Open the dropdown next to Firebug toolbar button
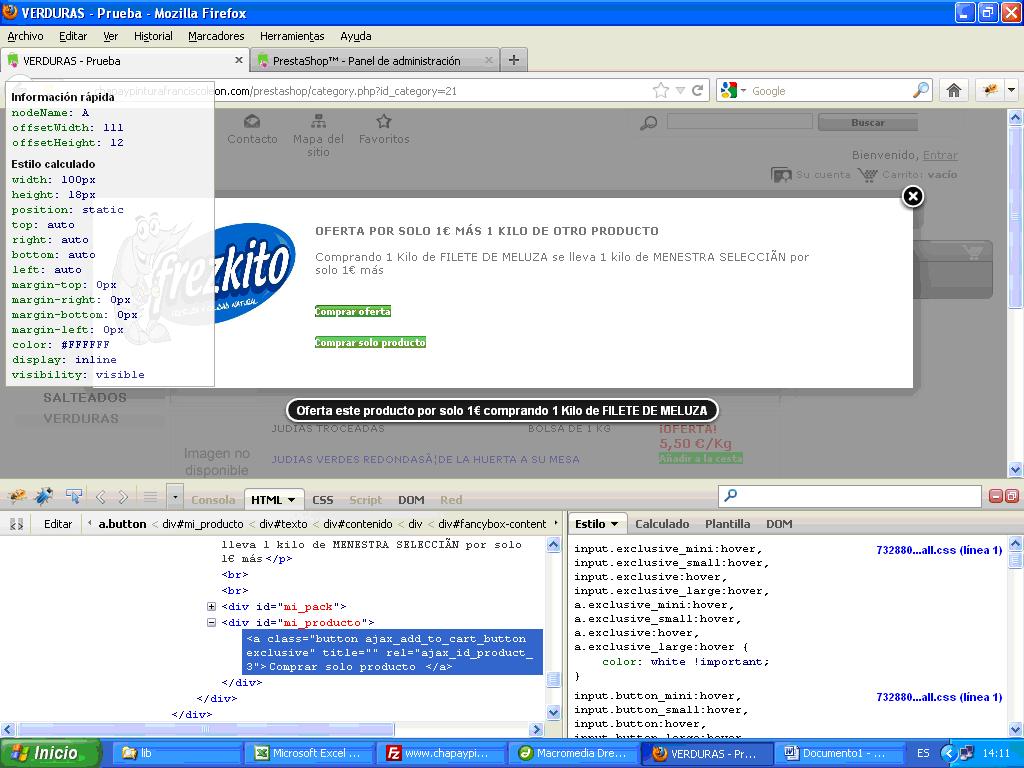 1012,90
